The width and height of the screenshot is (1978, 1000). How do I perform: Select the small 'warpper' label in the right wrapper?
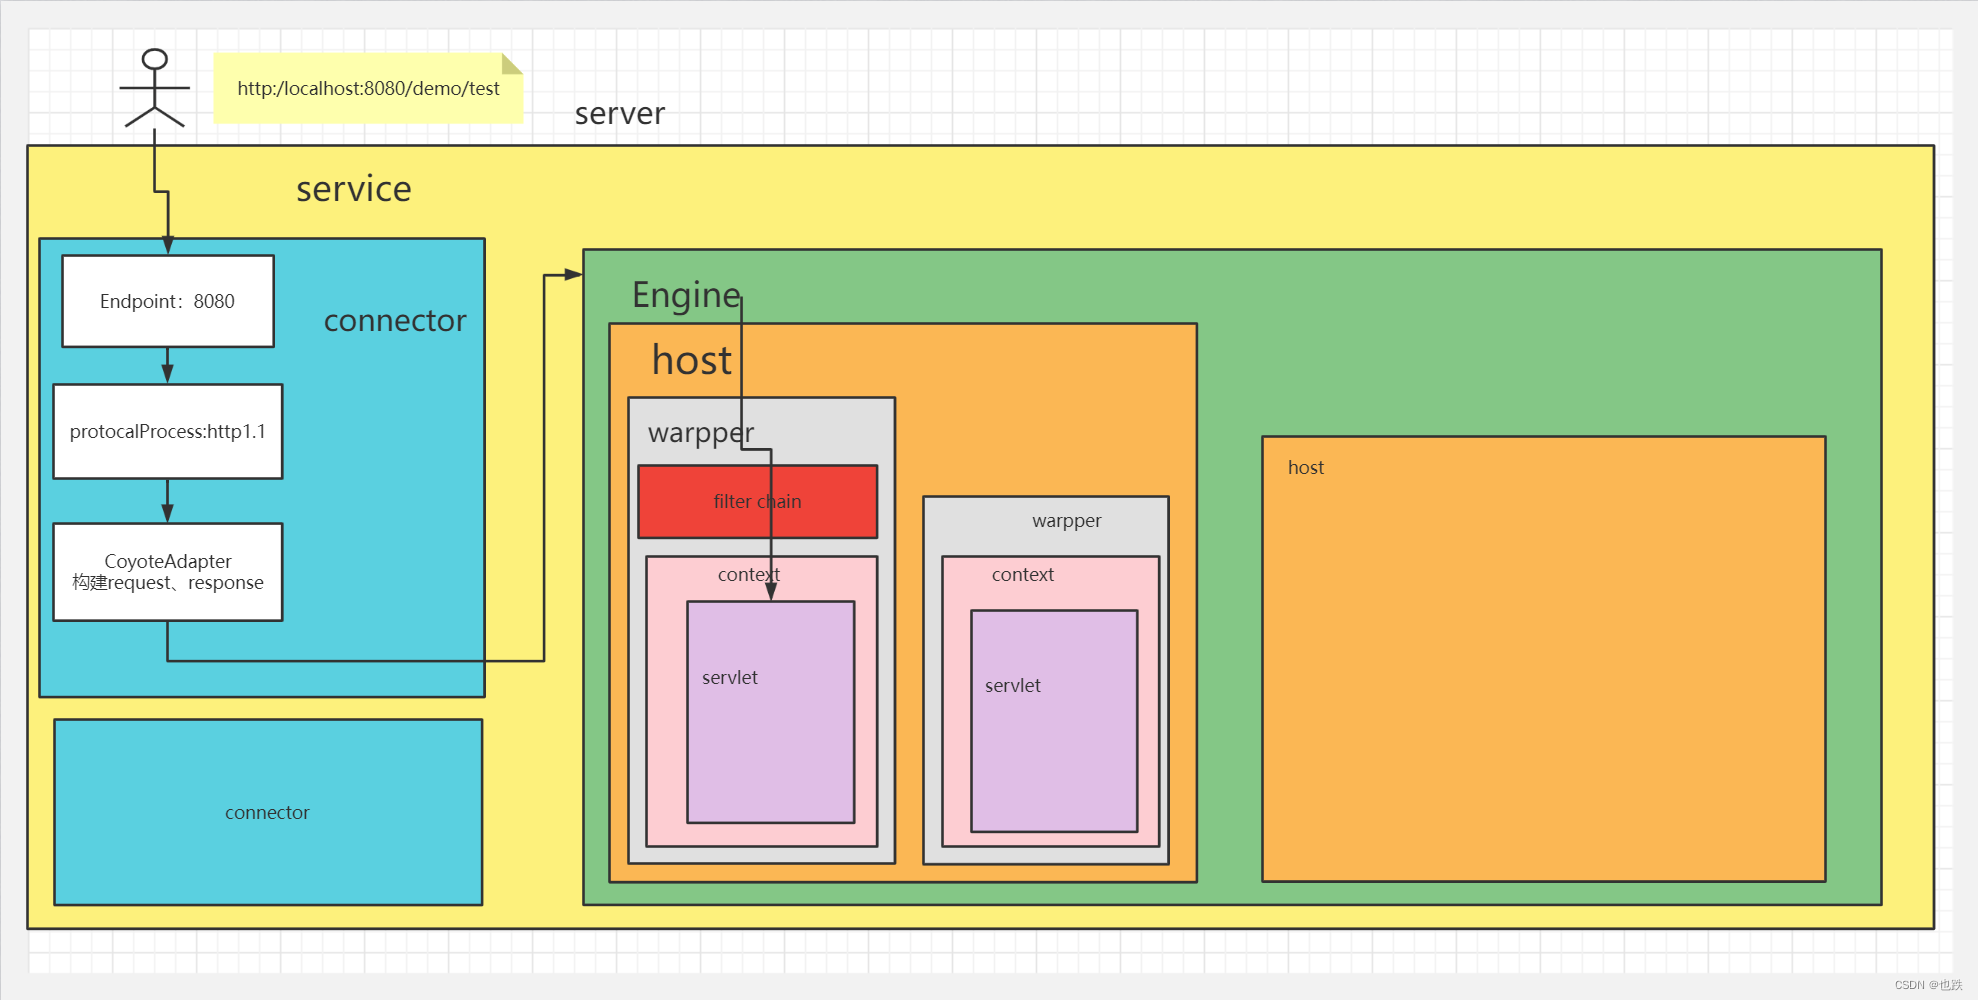1067,521
